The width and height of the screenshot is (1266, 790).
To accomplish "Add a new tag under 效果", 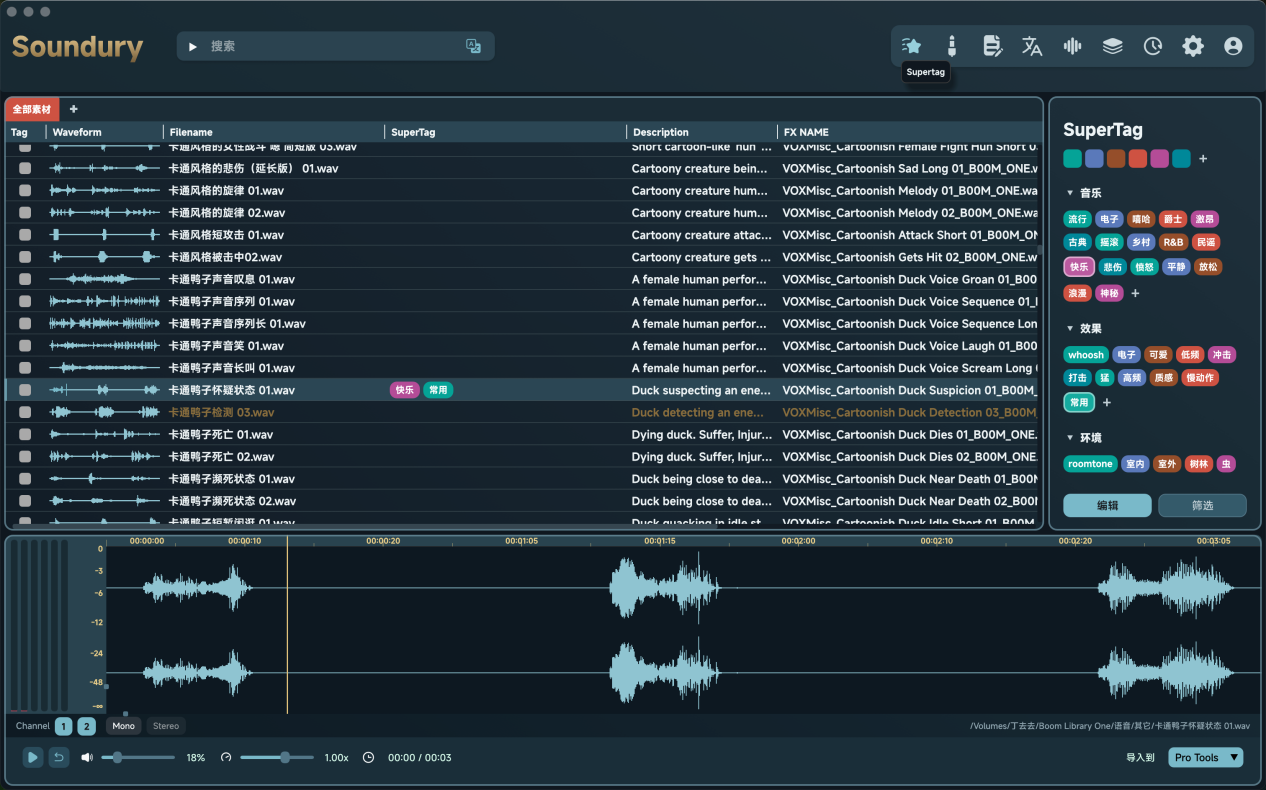I will (x=1107, y=402).
